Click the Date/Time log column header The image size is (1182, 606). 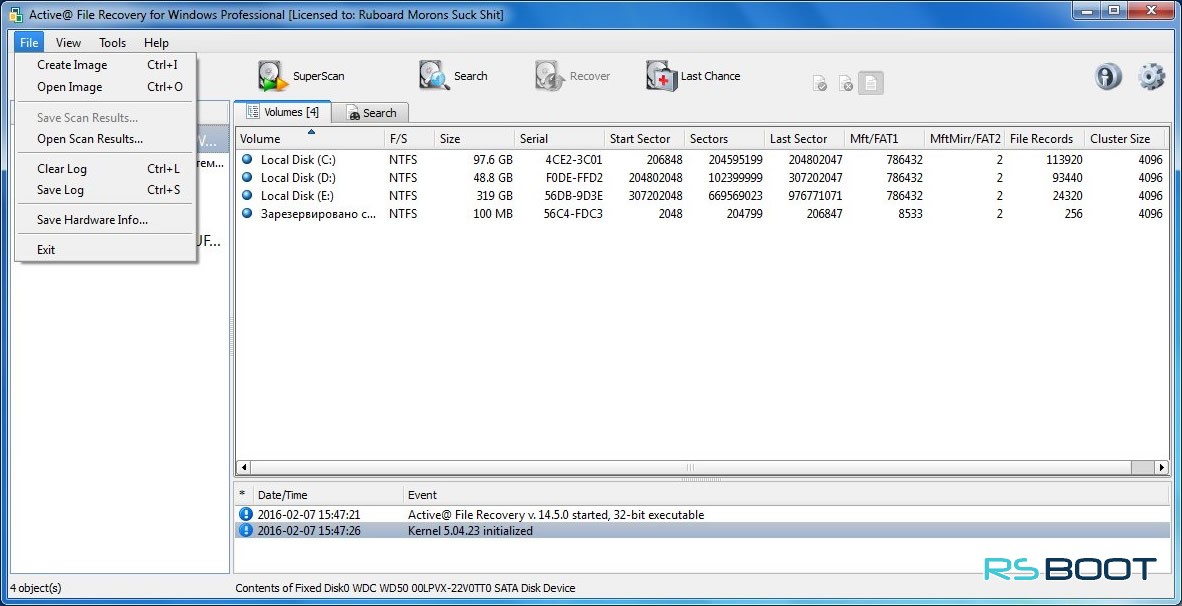coord(327,495)
